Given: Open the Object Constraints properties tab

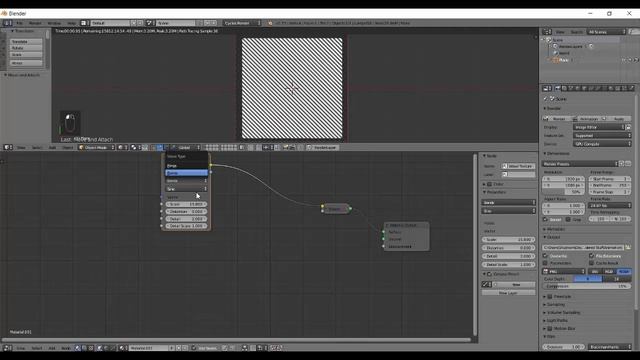Looking at the screenshot, I should pos(591,88).
